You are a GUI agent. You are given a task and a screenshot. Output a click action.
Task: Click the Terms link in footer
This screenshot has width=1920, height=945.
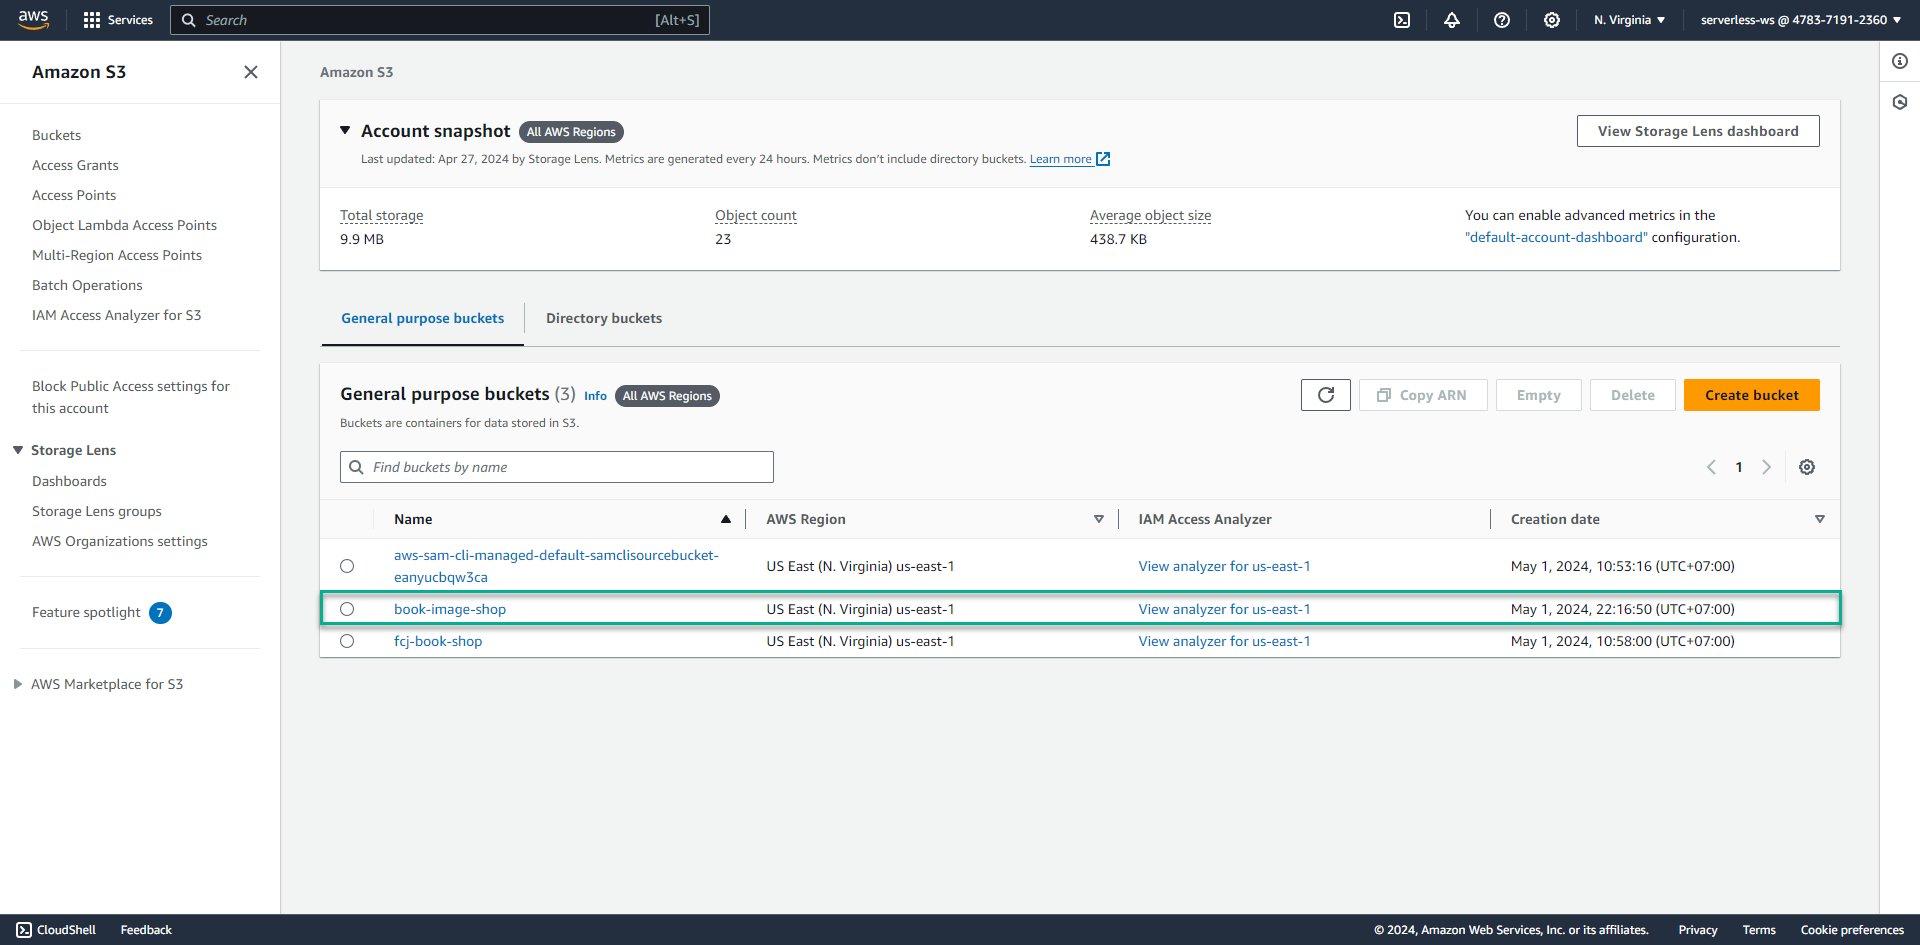coord(1759,930)
